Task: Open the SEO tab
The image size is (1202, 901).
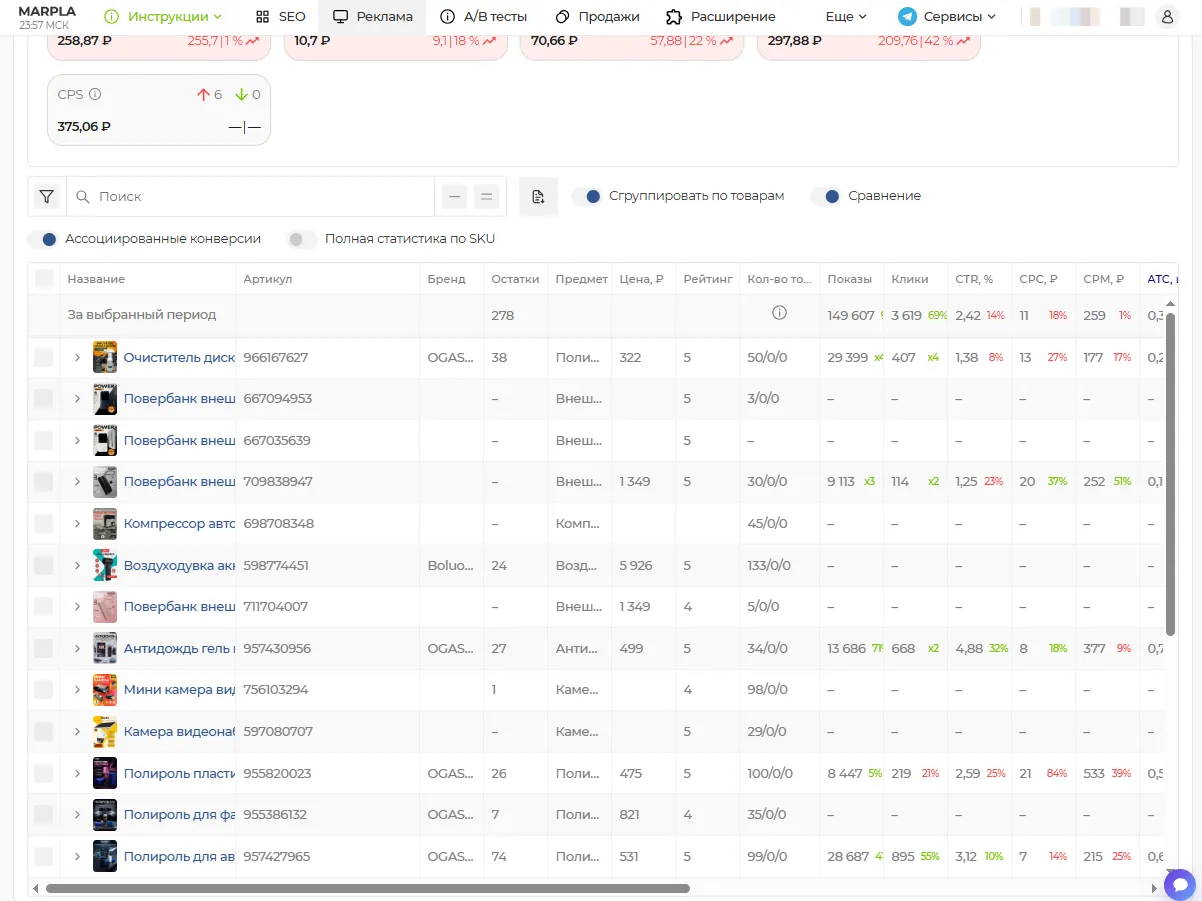Action: [280, 17]
